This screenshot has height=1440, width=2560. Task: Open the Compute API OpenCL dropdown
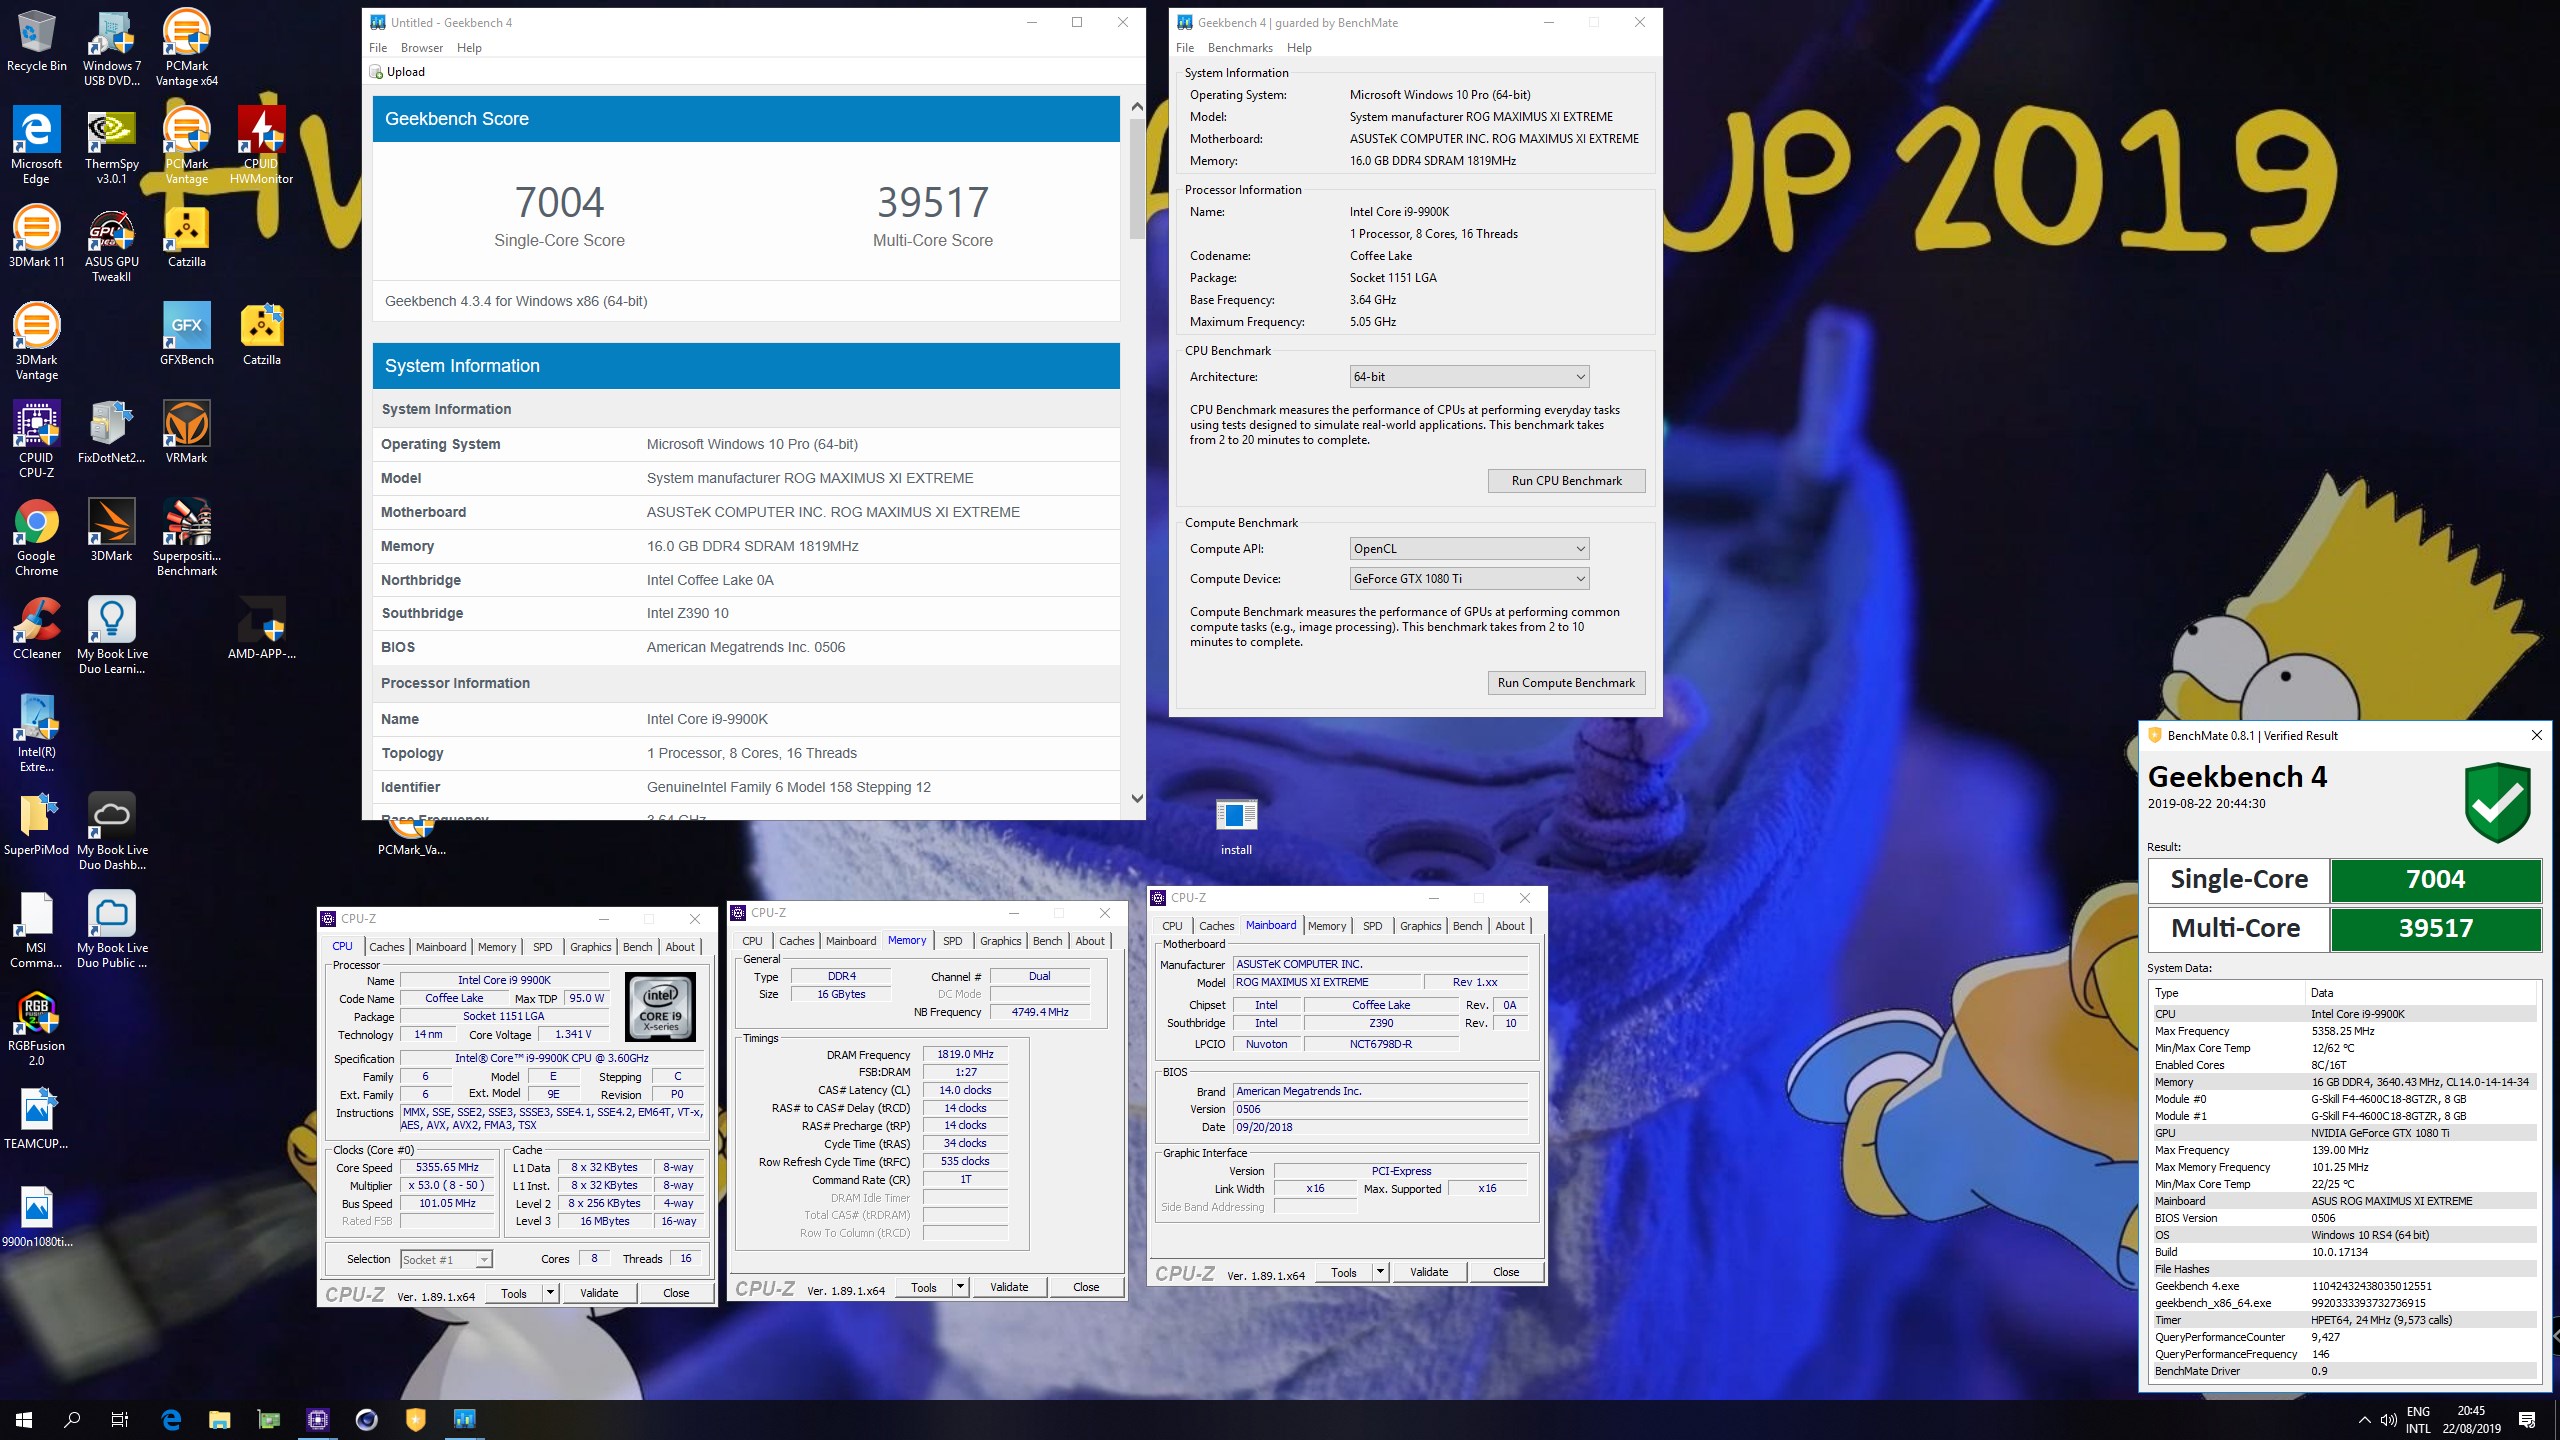pyautogui.click(x=1469, y=549)
